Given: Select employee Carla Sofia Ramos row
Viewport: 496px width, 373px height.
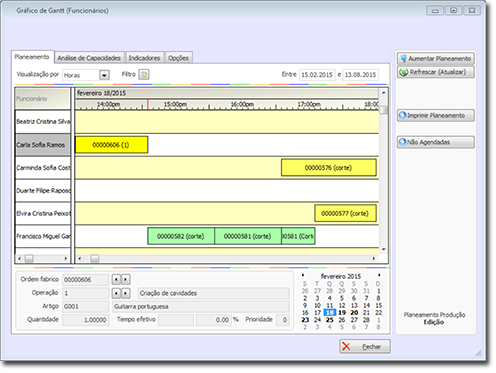Looking at the screenshot, I should click(43, 145).
